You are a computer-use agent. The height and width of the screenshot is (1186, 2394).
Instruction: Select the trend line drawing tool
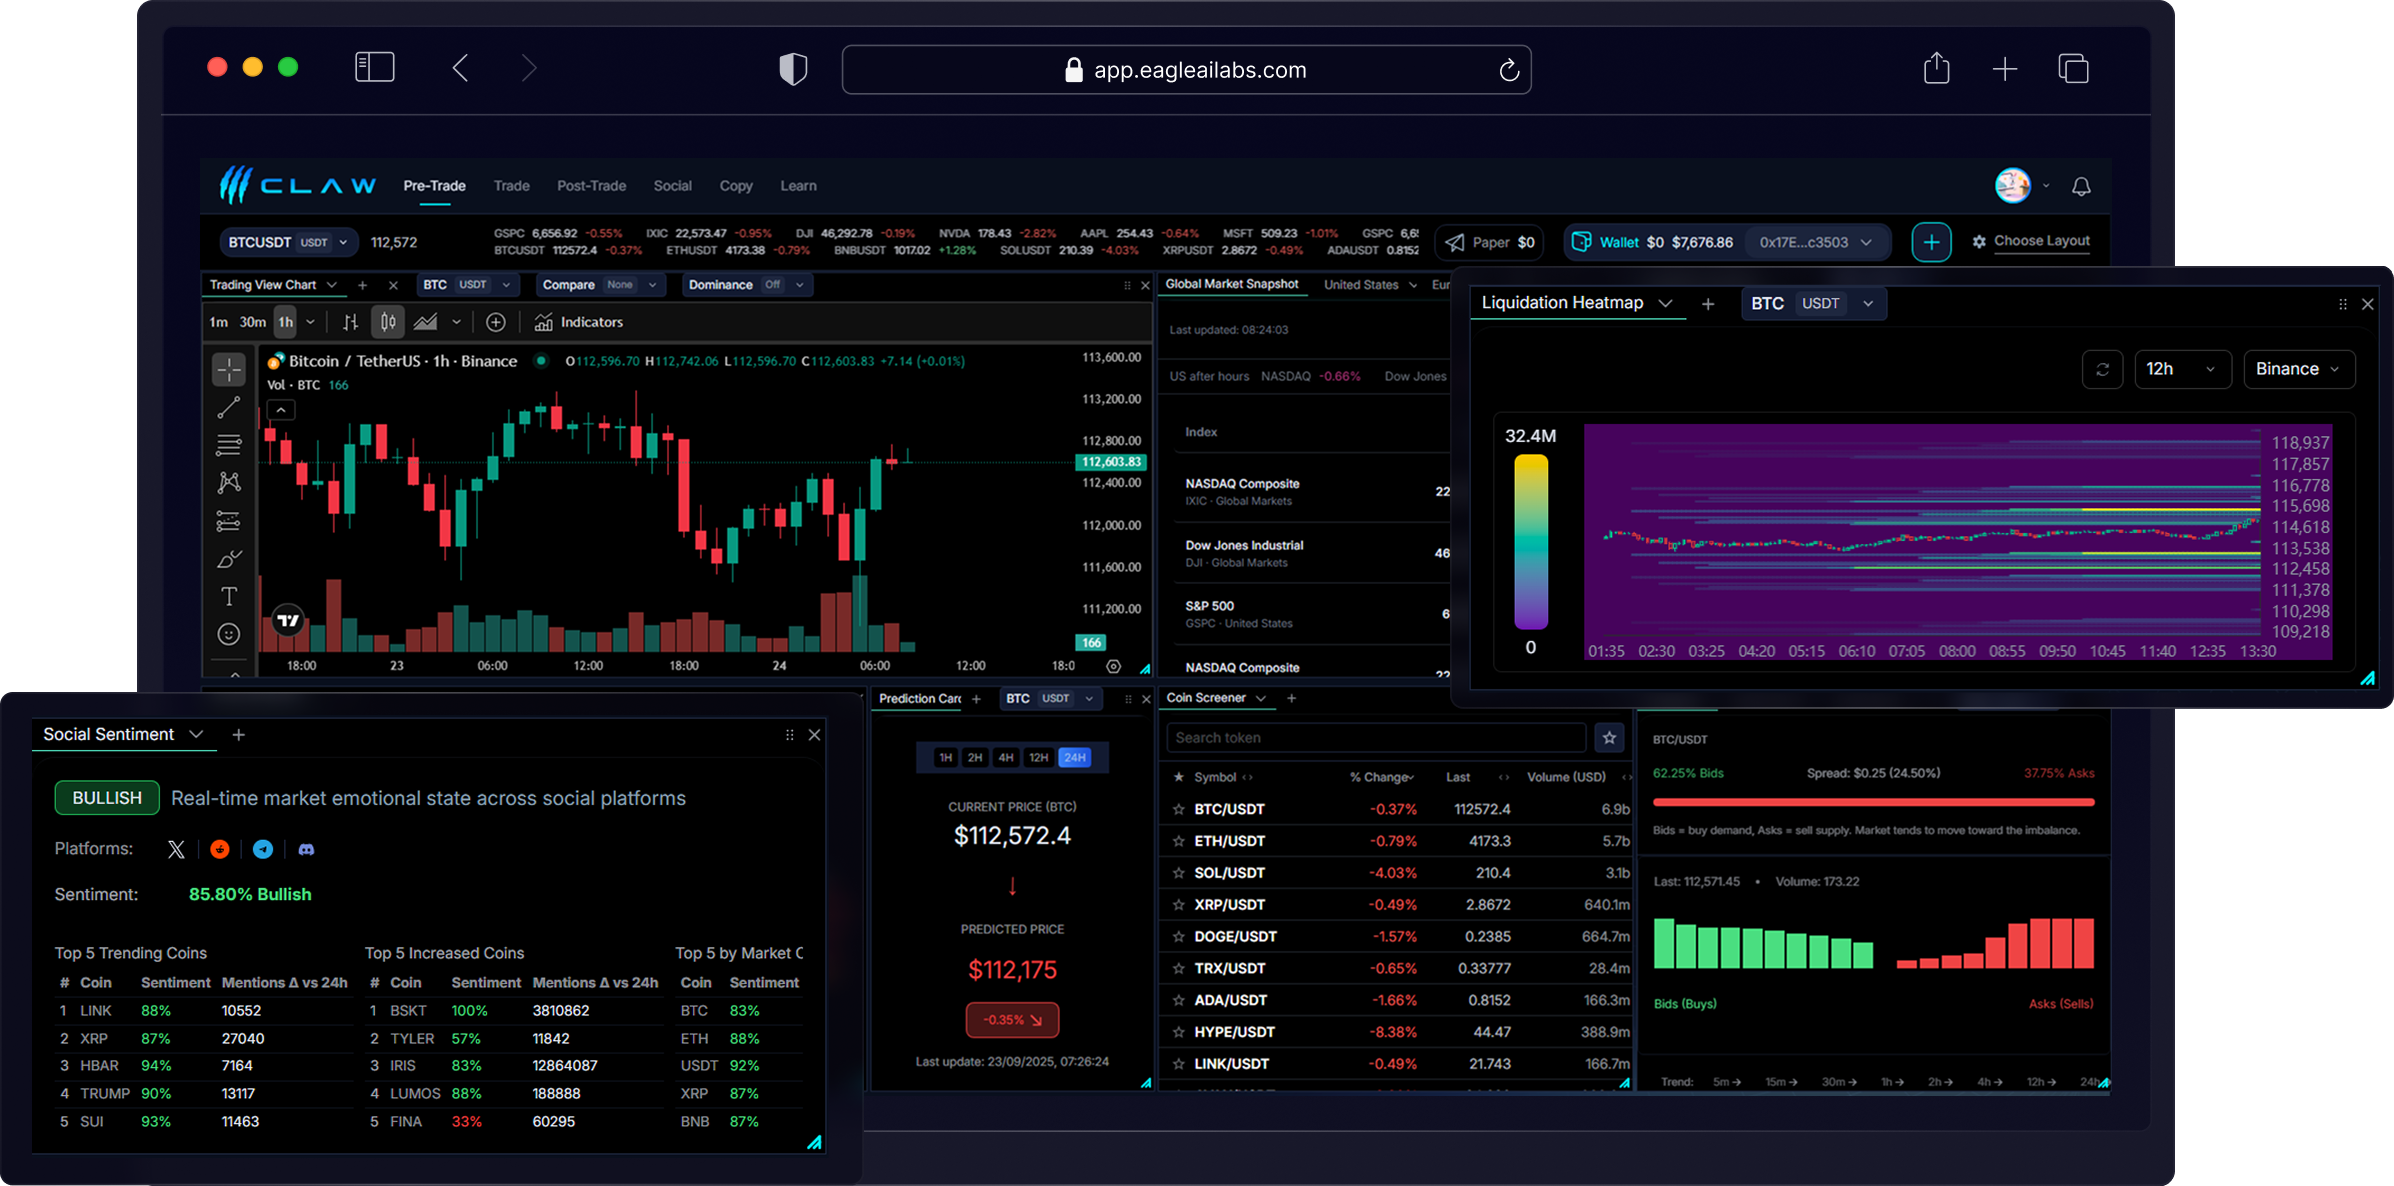click(x=229, y=407)
